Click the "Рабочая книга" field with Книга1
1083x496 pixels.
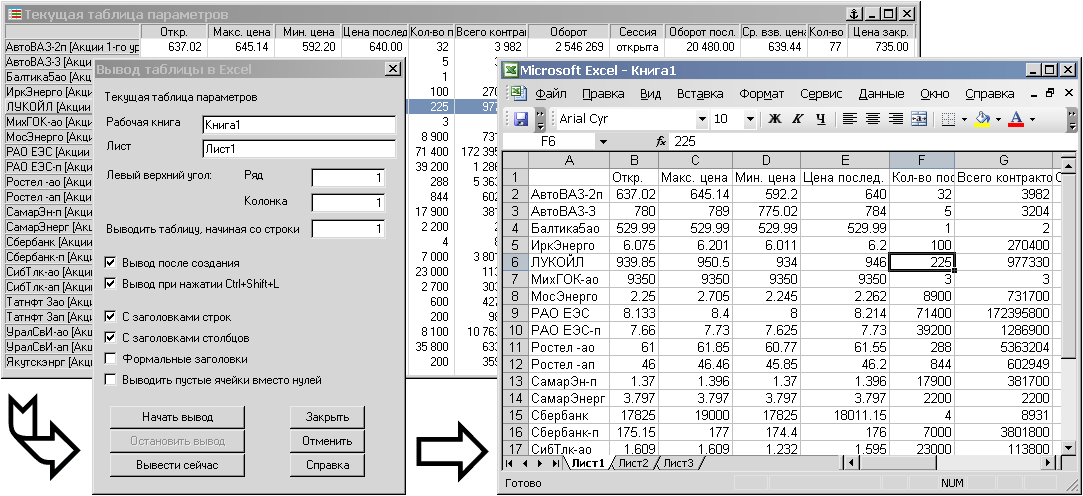pyautogui.click(x=299, y=125)
